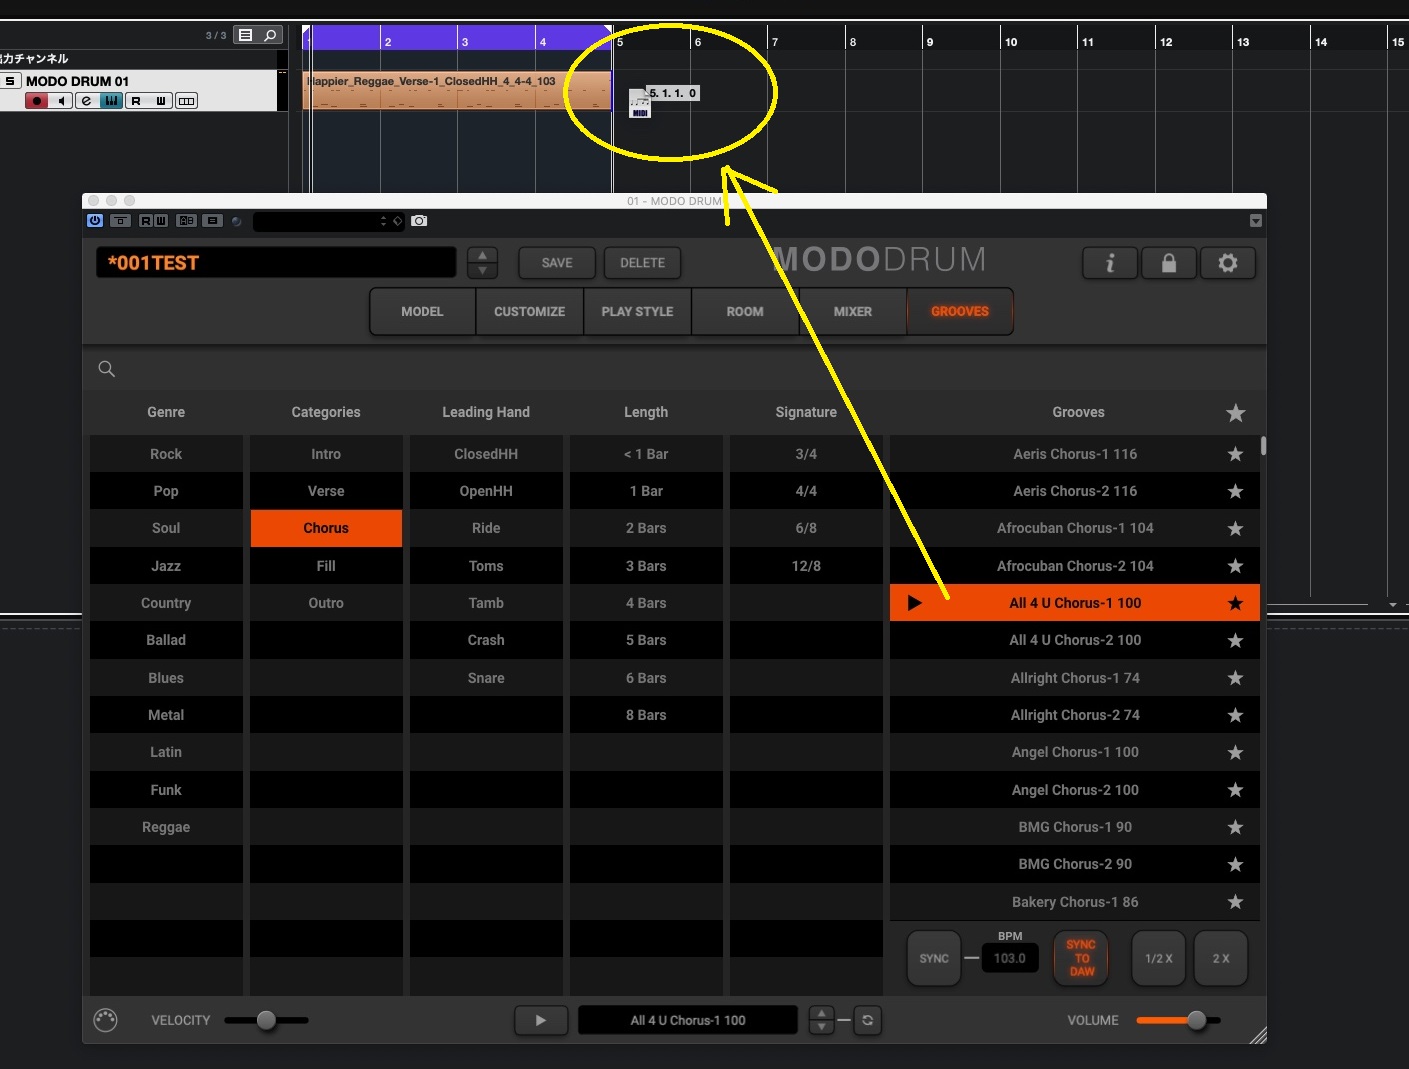Record-enable the MODO DRUM 01 track
The image size is (1409, 1069).
37,101
